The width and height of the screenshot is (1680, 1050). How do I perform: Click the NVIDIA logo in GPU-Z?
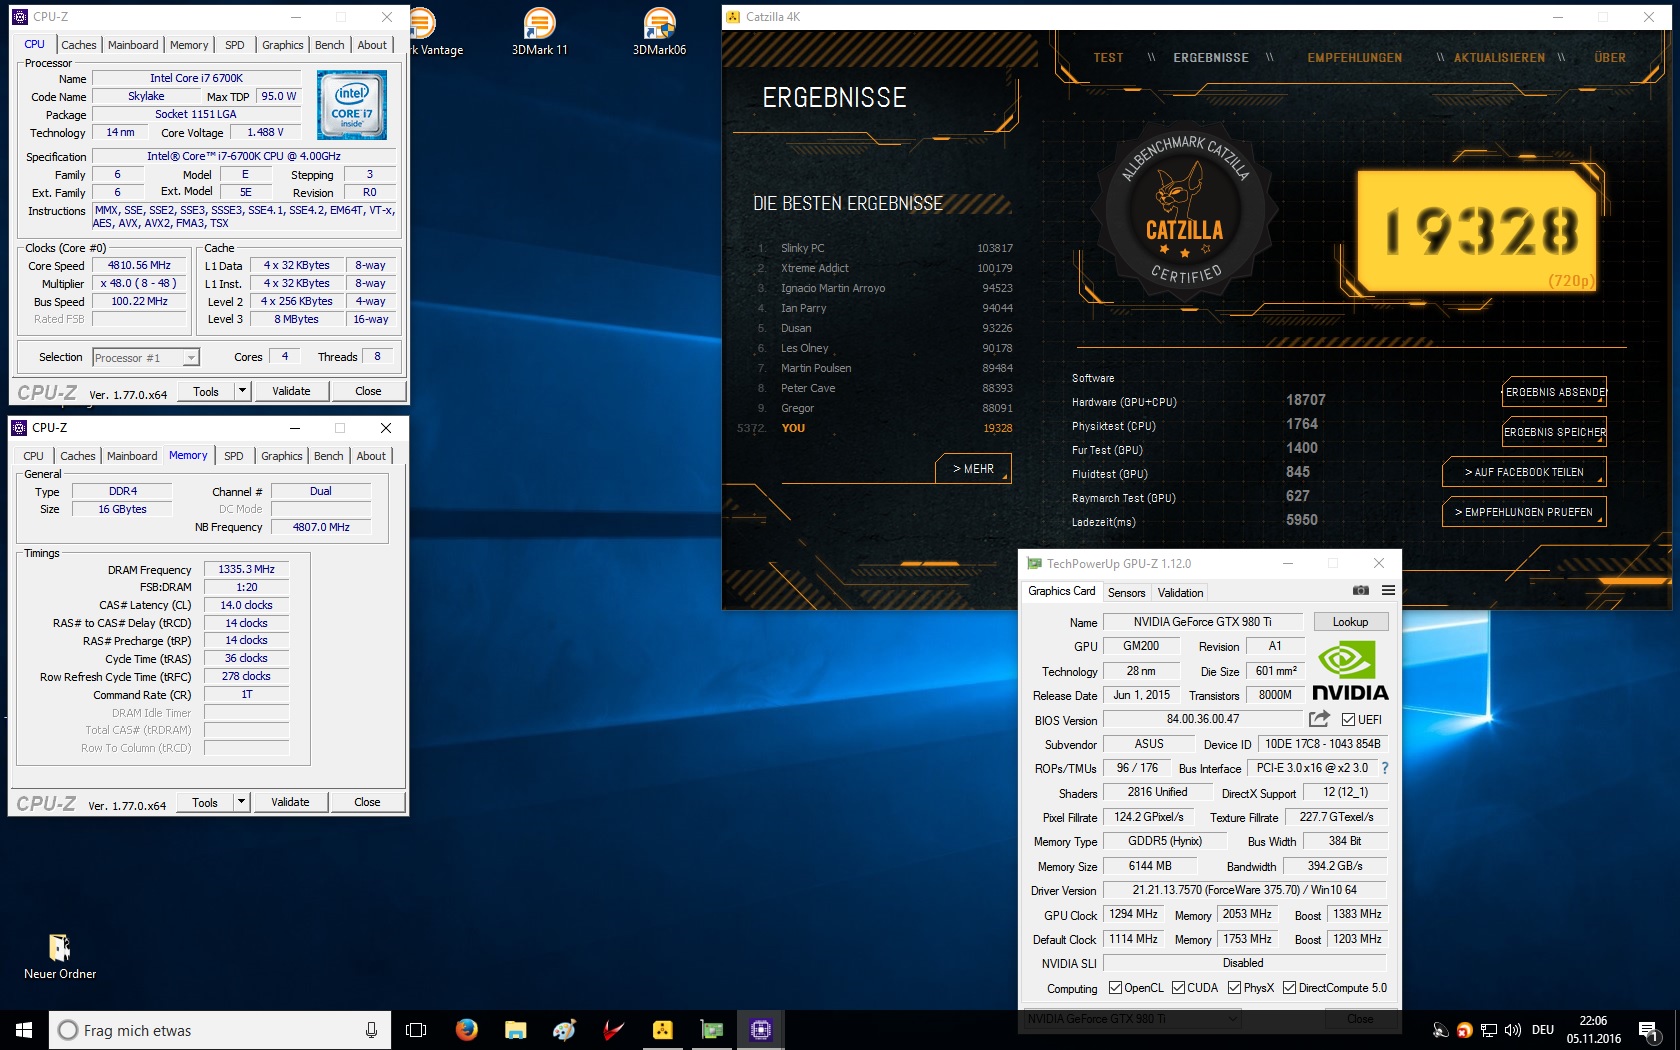(1350, 671)
